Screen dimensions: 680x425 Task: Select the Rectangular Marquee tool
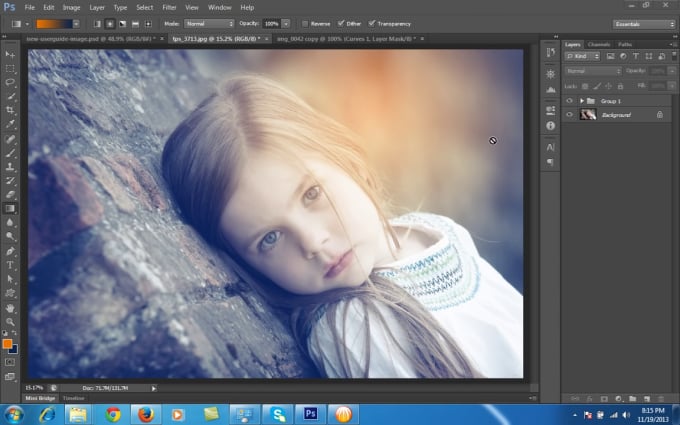point(10,69)
